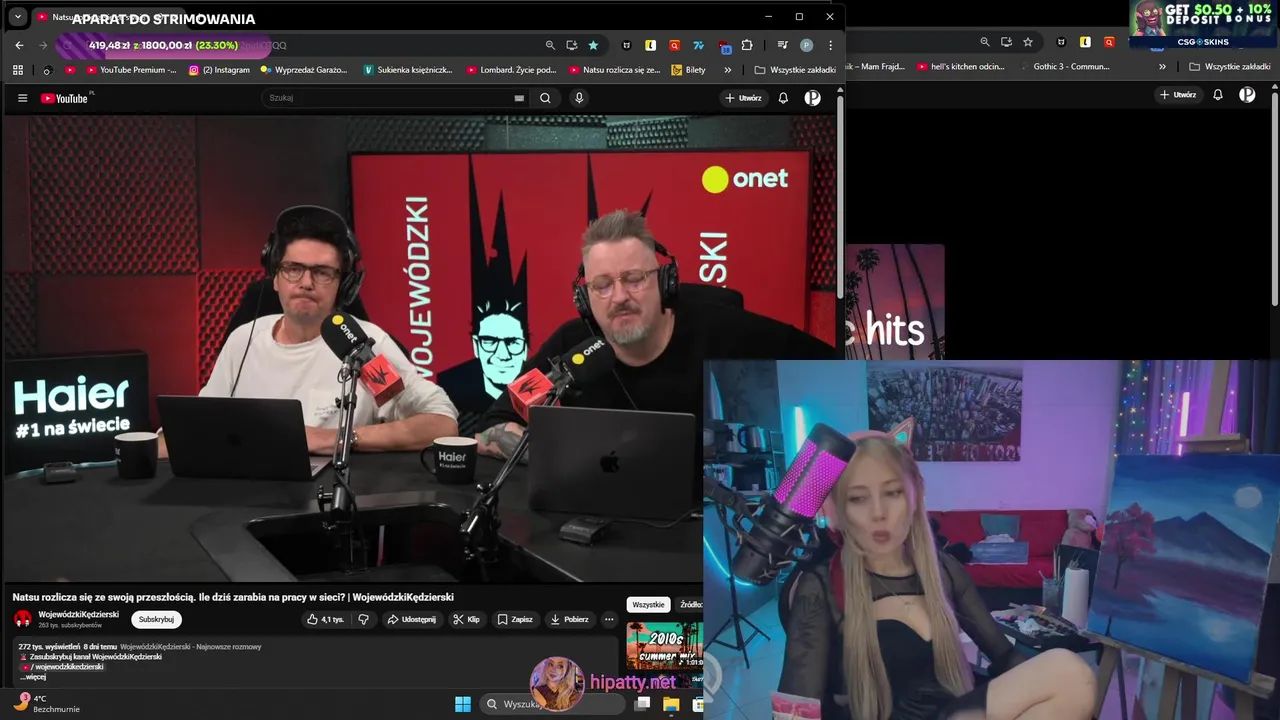1280x720 pixels.
Task: Click the Subskrybuj button
Action: [x=156, y=619]
